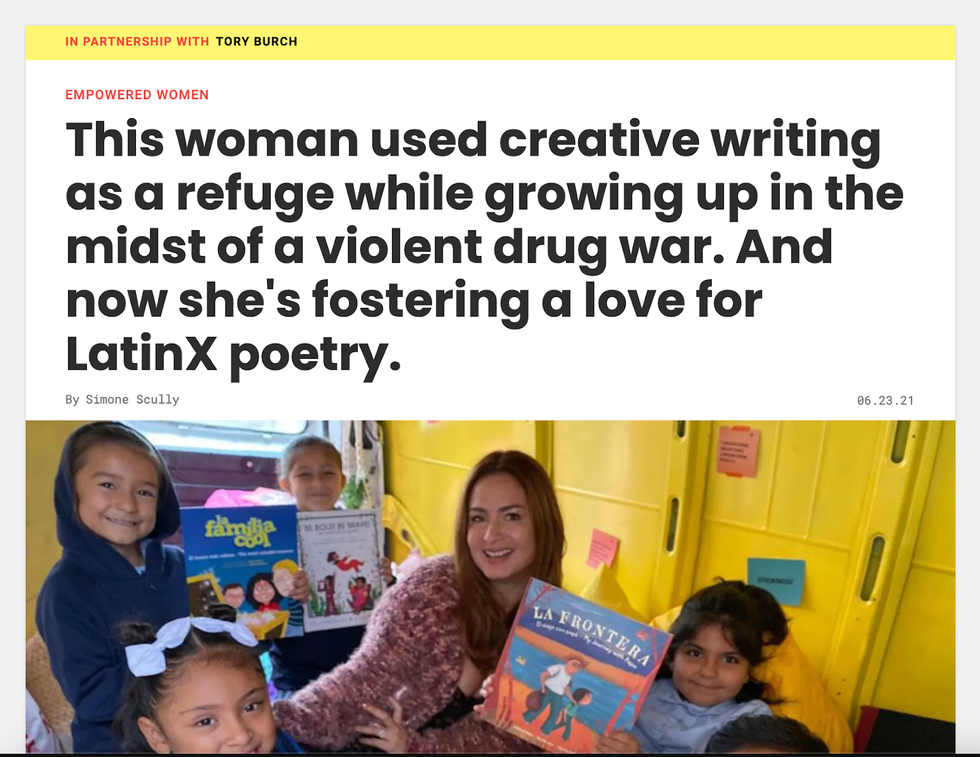This screenshot has width=980, height=757.
Task: Click the La Familia Cool book cover
Action: point(239,572)
